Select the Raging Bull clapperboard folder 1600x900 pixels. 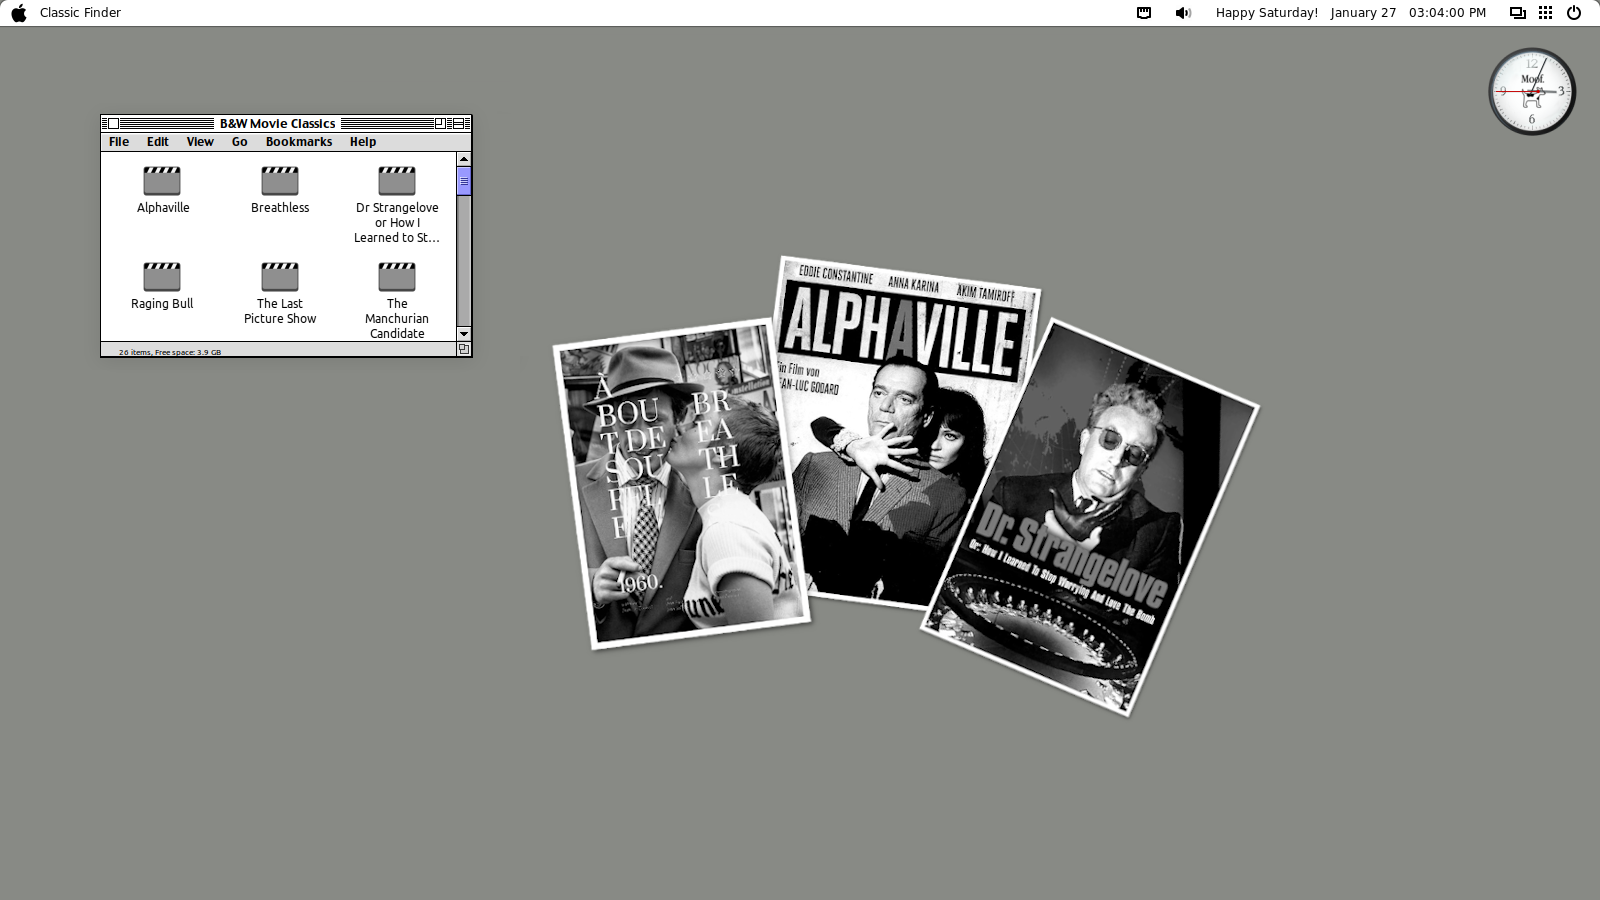[x=162, y=277]
